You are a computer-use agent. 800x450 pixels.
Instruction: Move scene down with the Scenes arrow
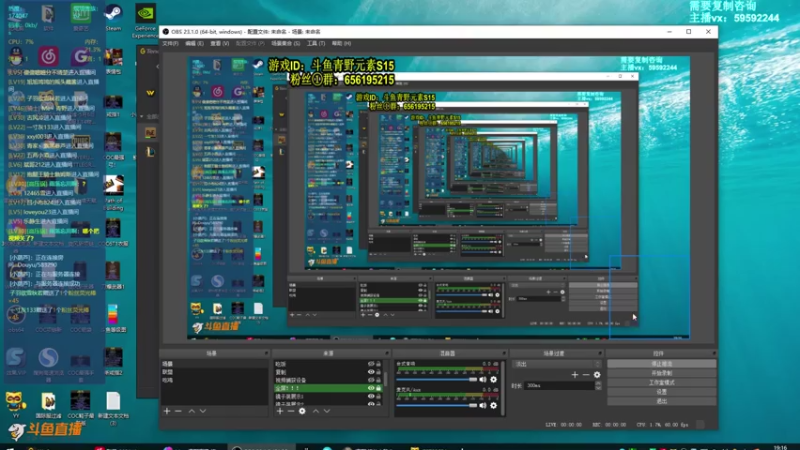click(x=203, y=411)
